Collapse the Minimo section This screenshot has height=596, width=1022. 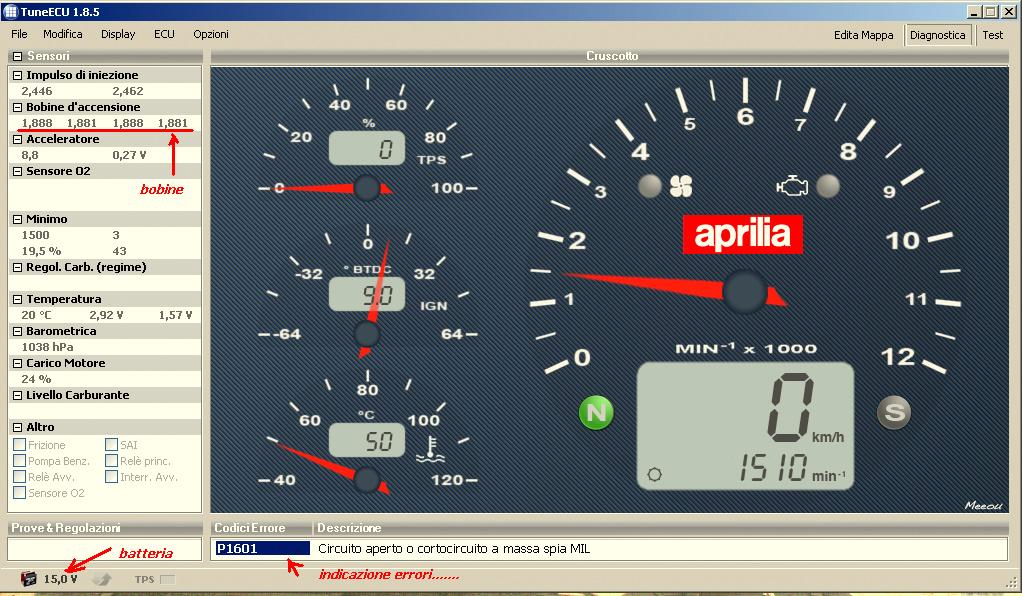tap(18, 219)
